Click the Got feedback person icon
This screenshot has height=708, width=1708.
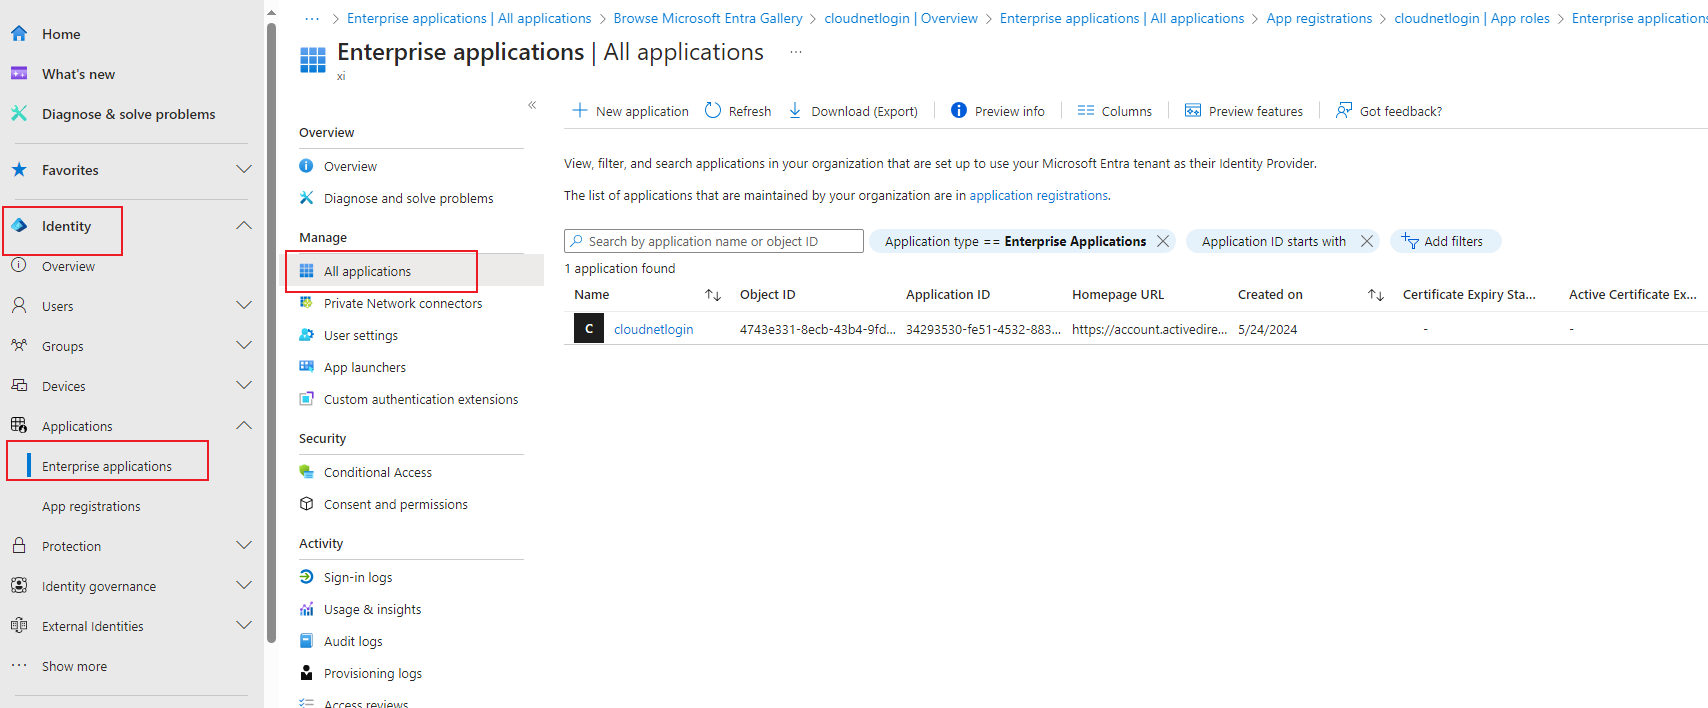[x=1344, y=111]
